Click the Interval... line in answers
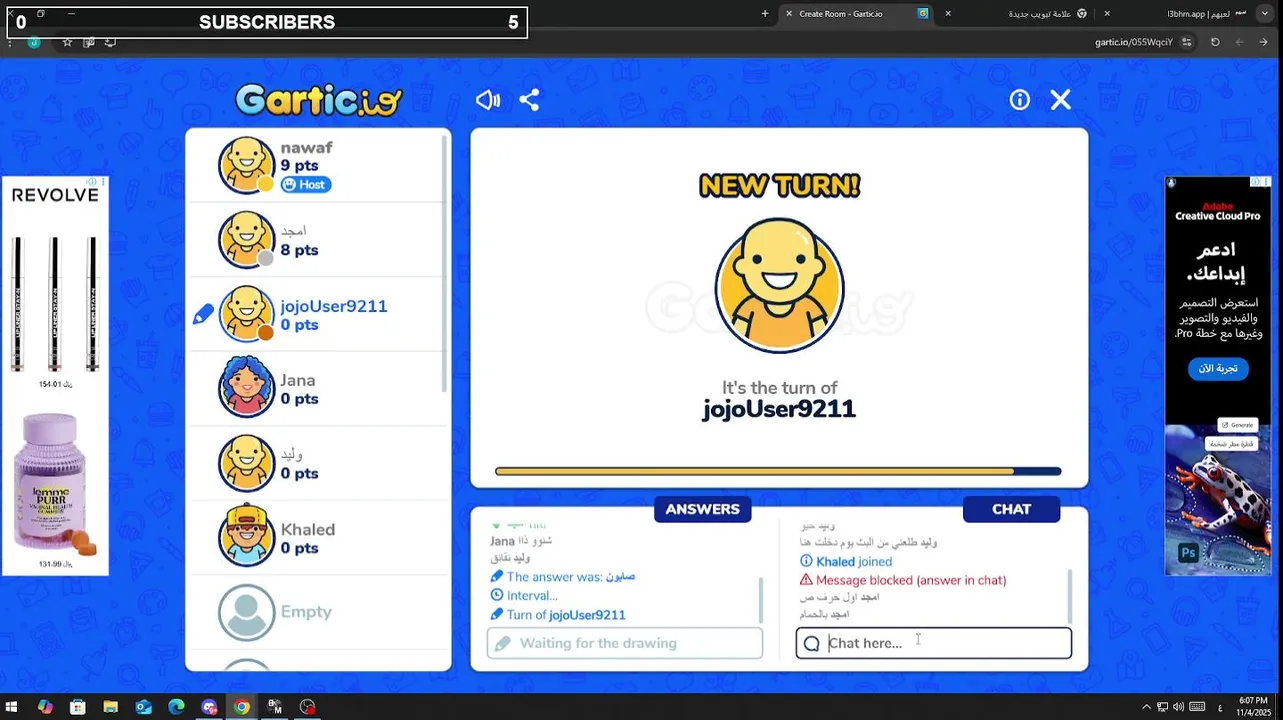The width and height of the screenshot is (1283, 720). 524,596
